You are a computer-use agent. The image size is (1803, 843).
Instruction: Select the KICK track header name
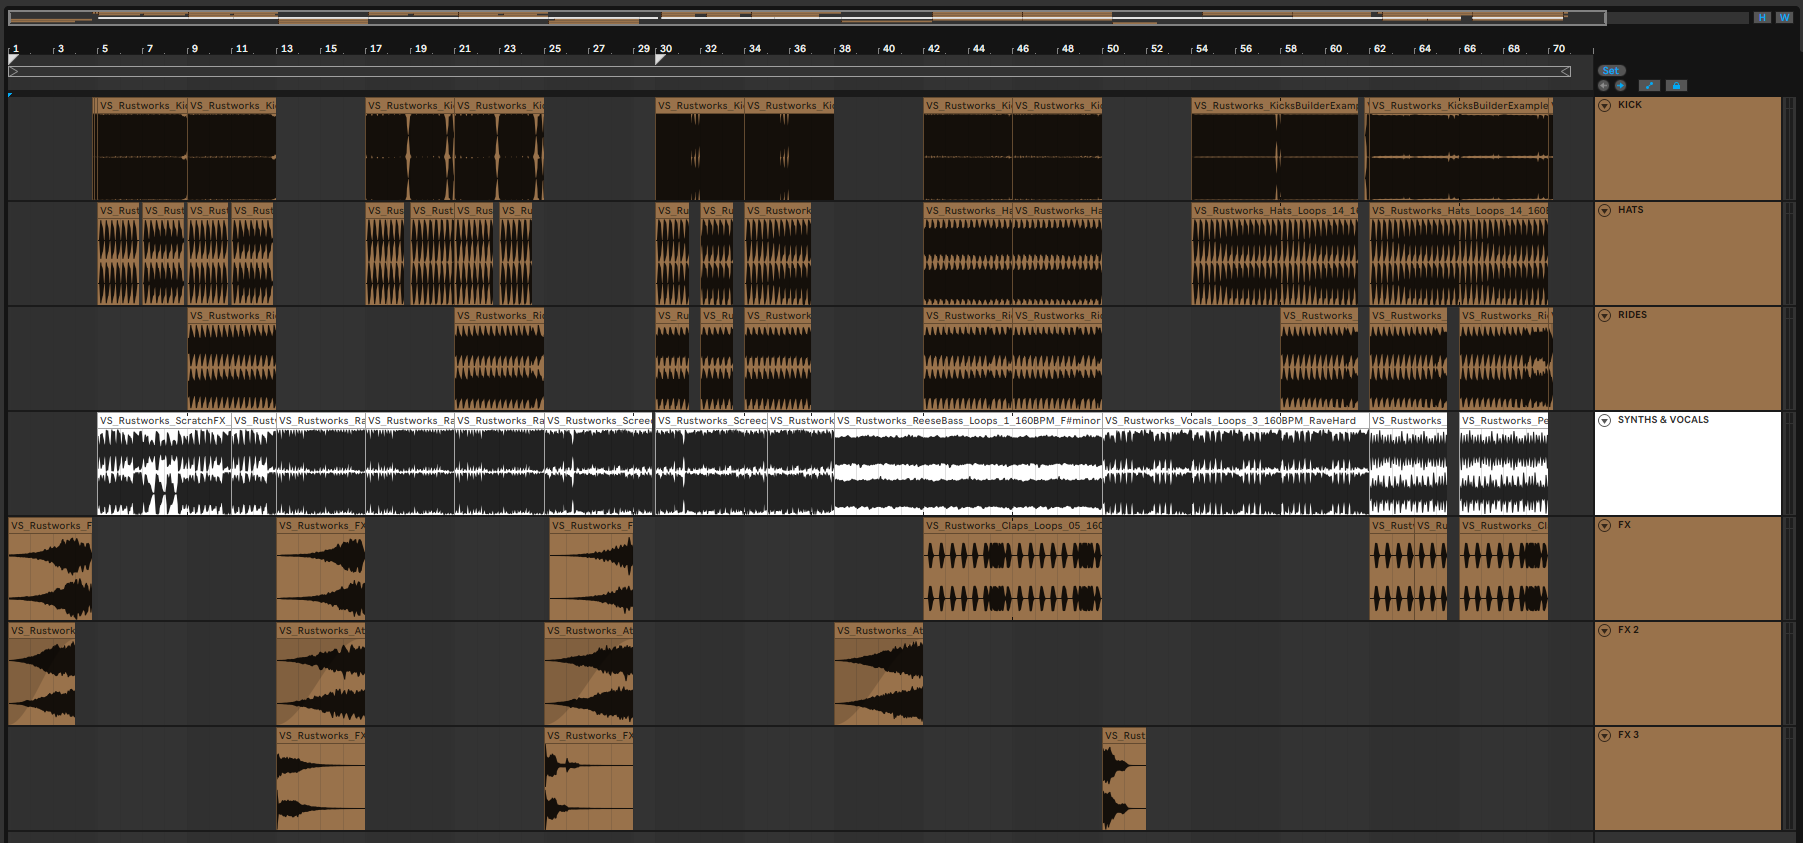pyautogui.click(x=1630, y=105)
